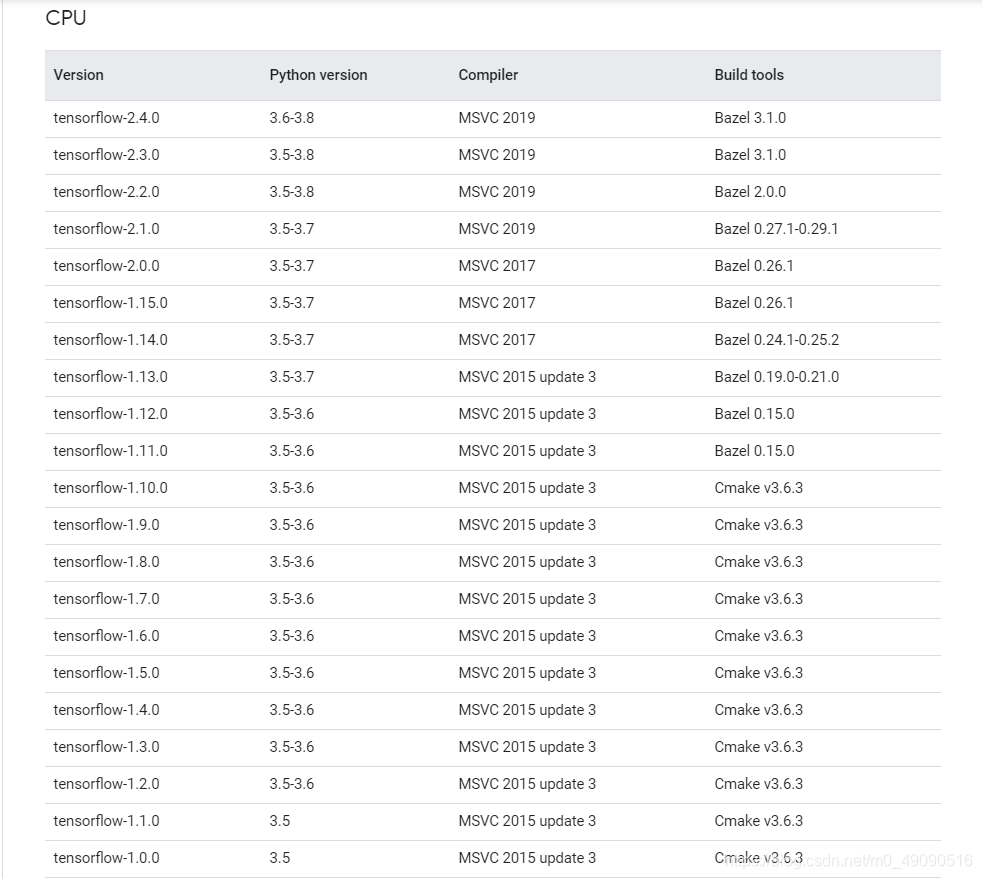Click the Bazel 2.0.0 build tools cell
This screenshot has width=982, height=879.
pyautogui.click(x=750, y=192)
